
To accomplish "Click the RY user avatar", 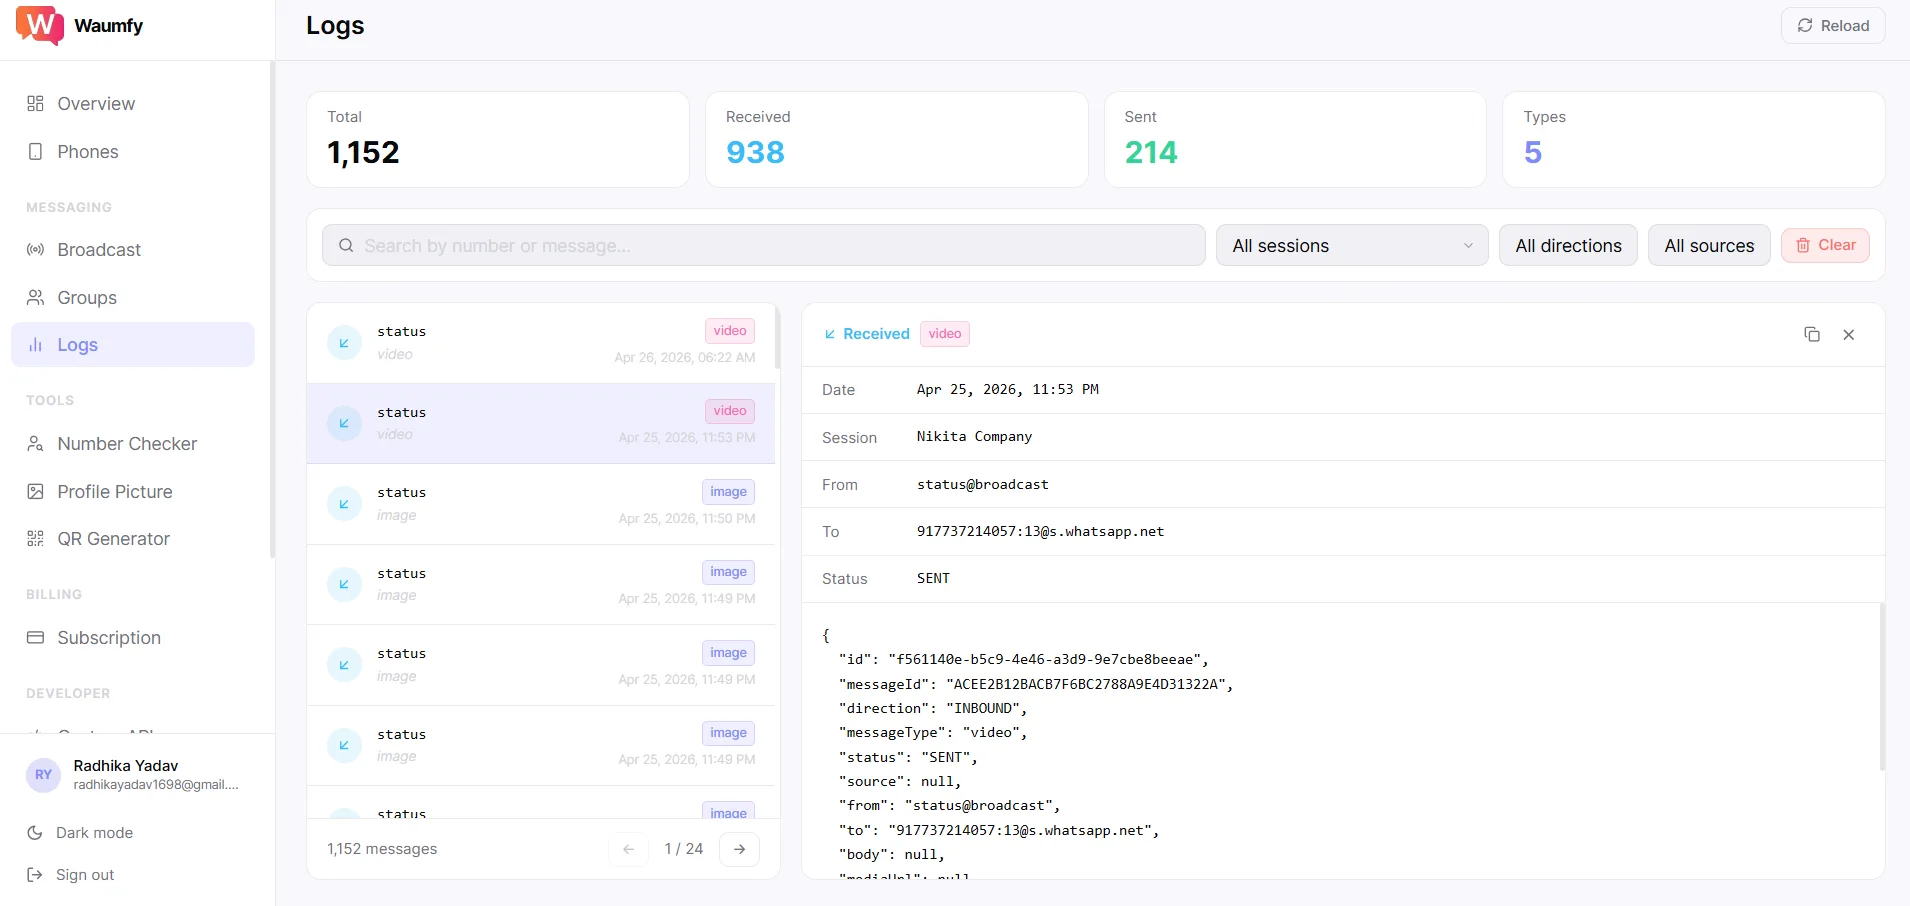I will coord(44,775).
